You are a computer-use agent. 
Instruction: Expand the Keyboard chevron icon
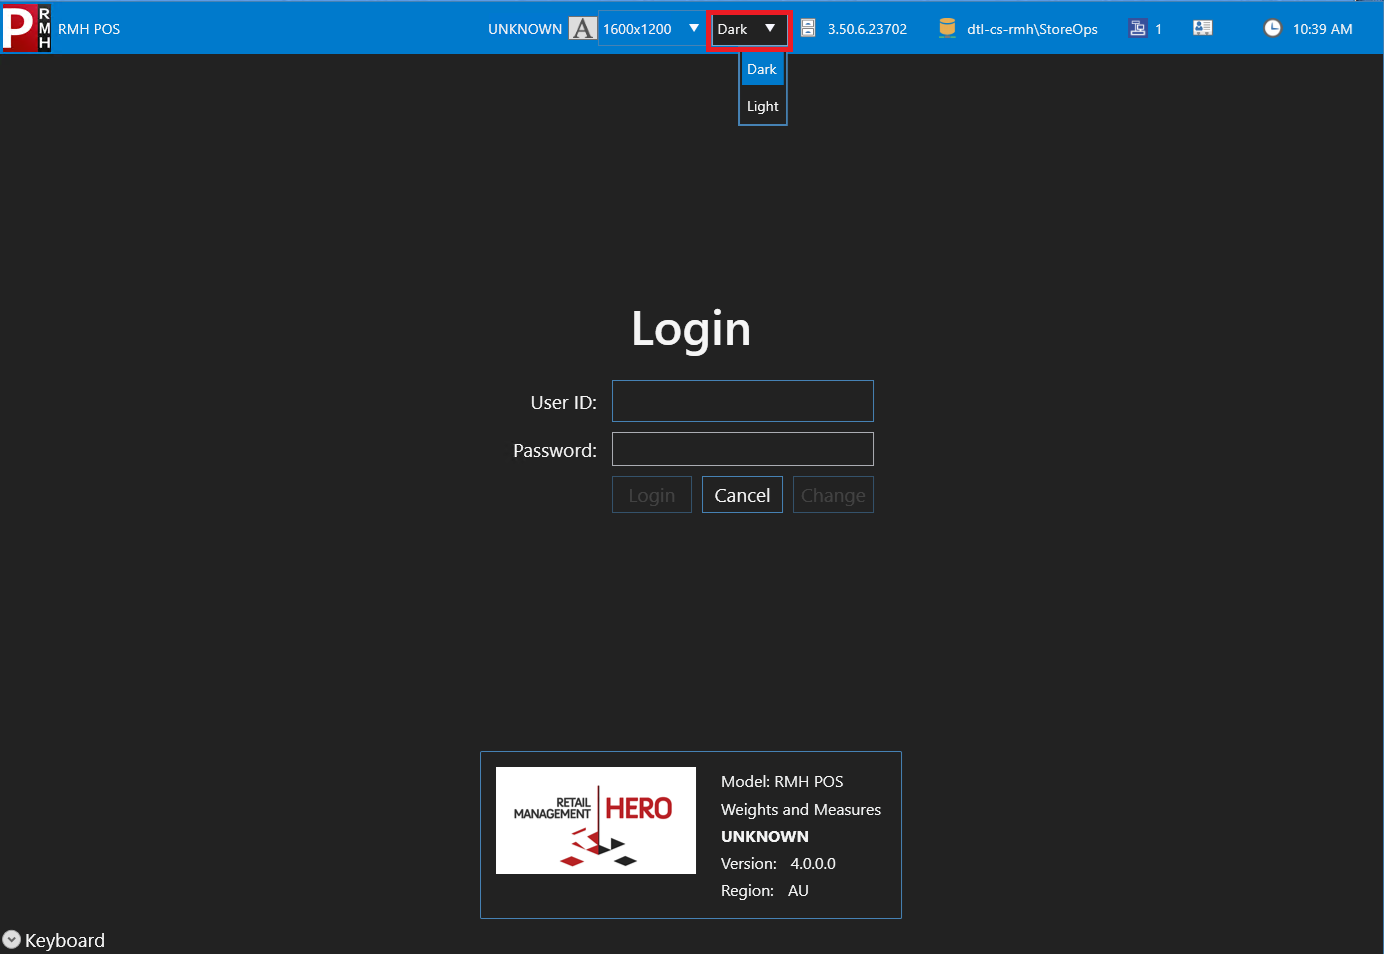pyautogui.click(x=12, y=939)
